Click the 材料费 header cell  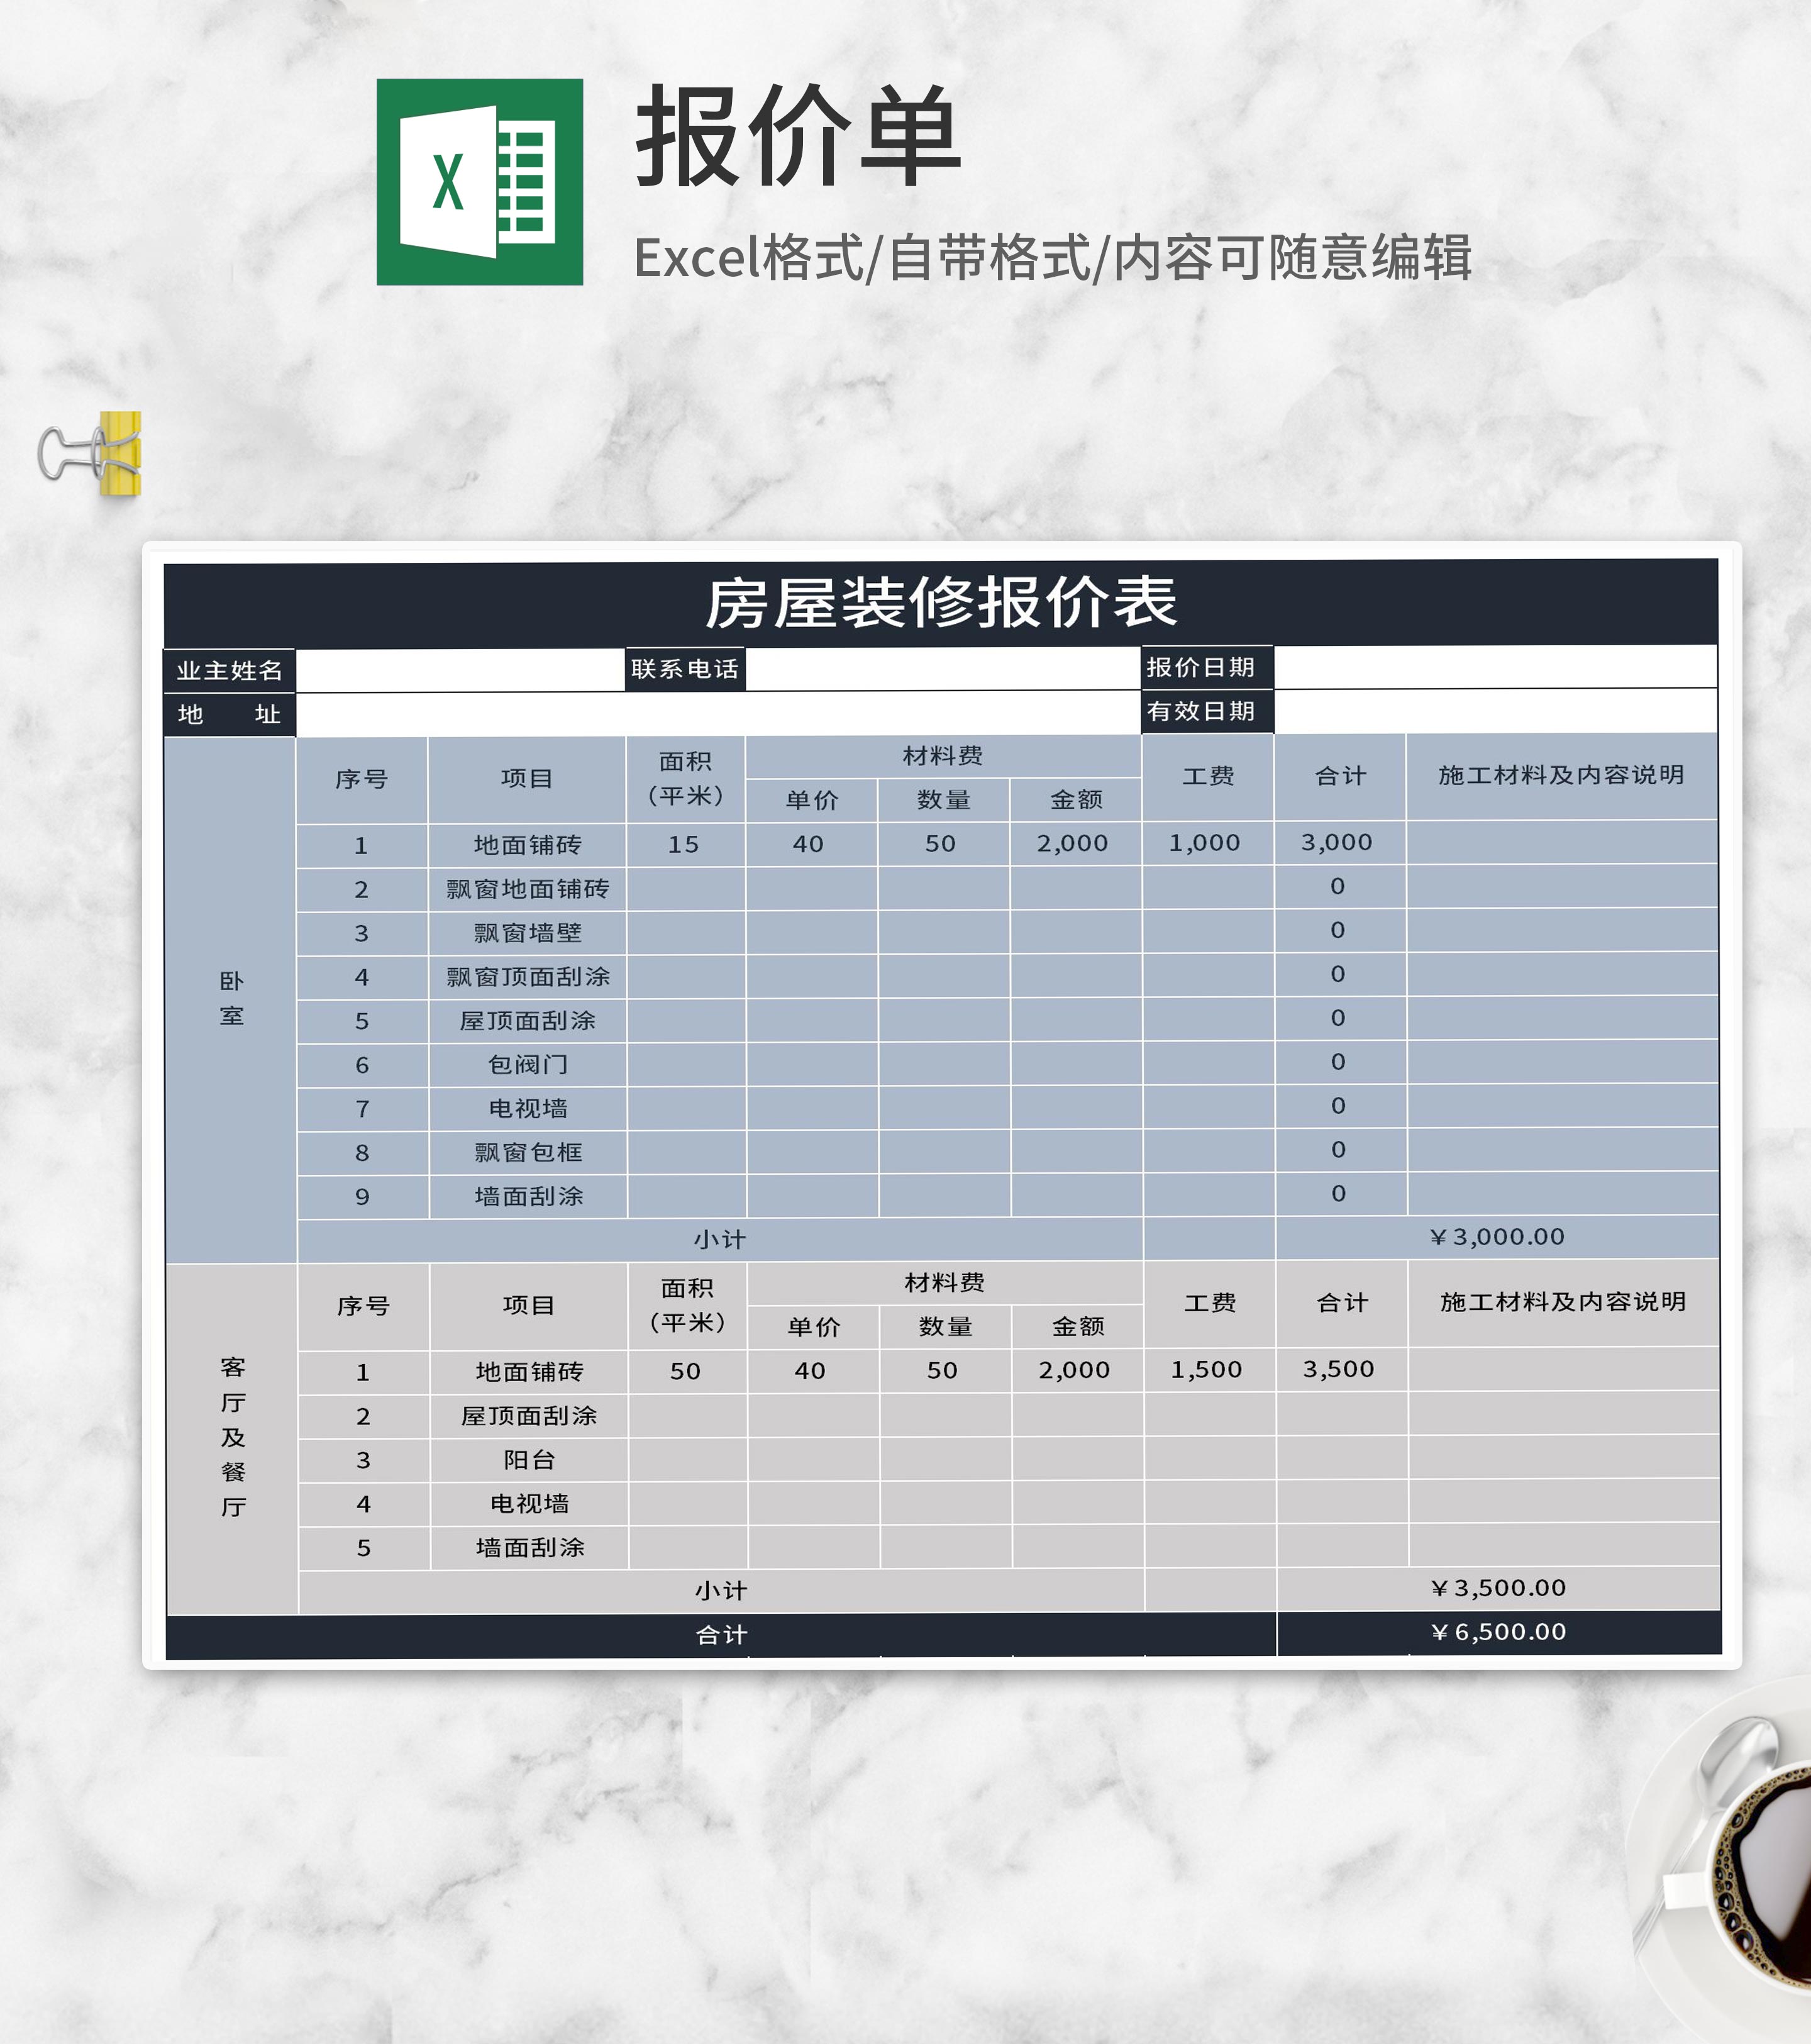tap(945, 758)
